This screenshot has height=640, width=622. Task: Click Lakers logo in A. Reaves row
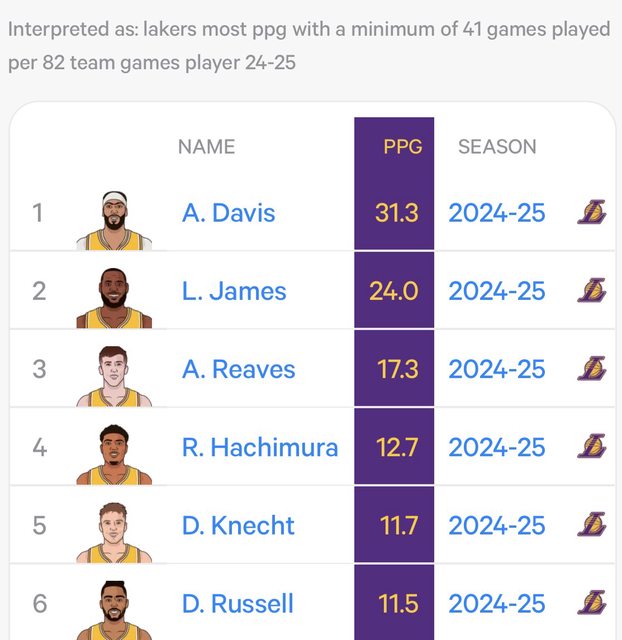(x=592, y=369)
